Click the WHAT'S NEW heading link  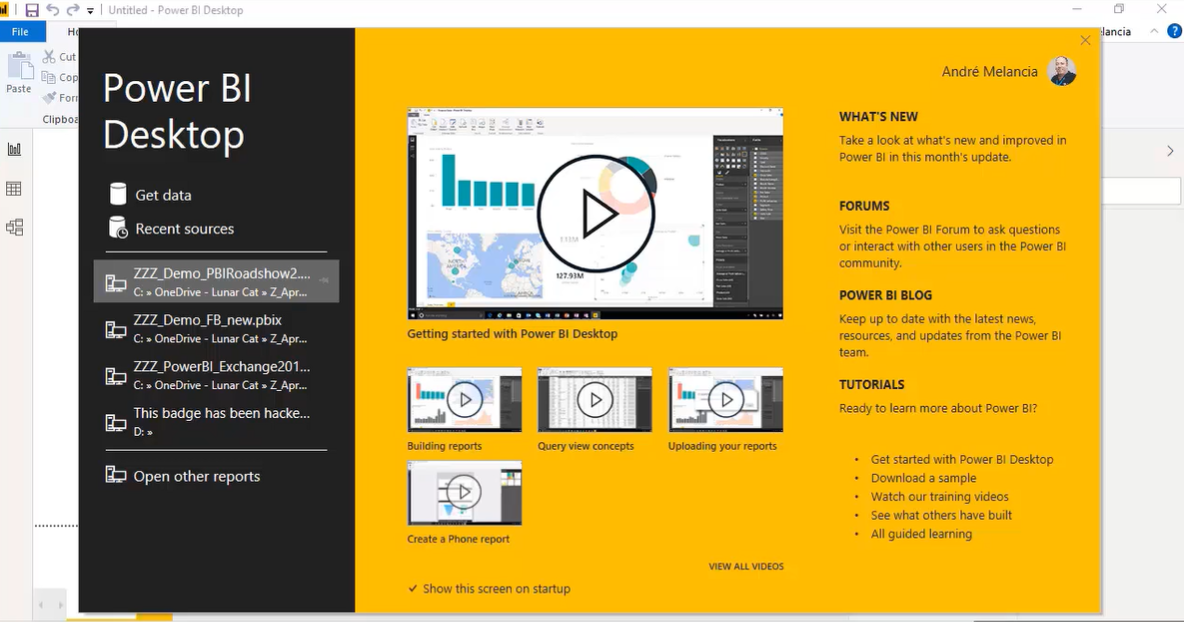click(878, 117)
